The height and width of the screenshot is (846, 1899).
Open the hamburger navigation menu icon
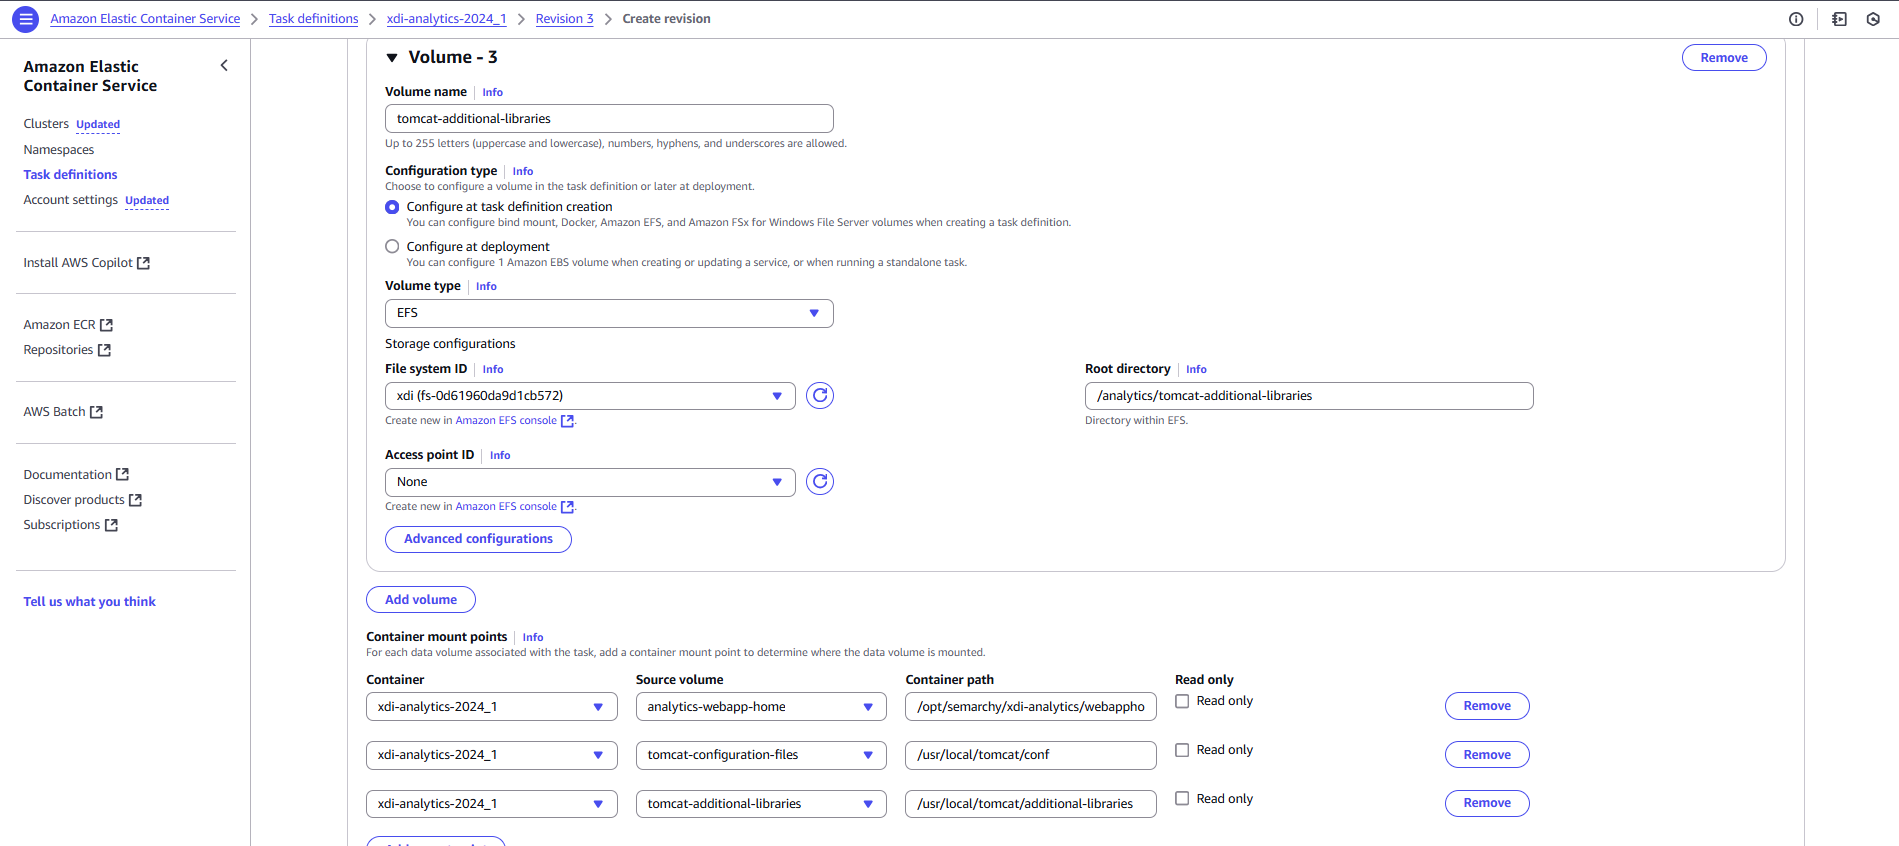pyautogui.click(x=26, y=19)
